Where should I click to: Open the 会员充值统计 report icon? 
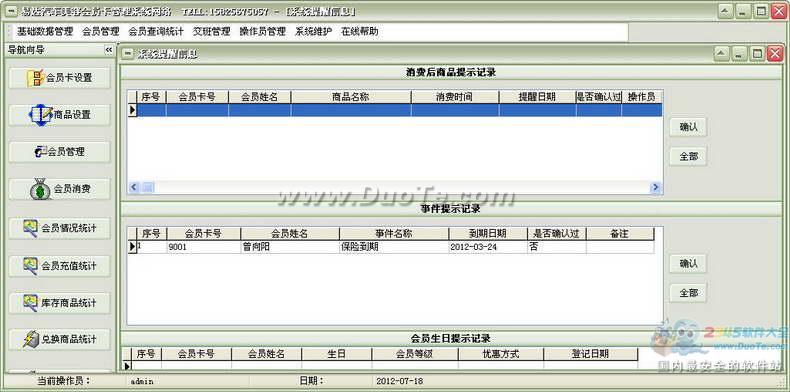(59, 266)
